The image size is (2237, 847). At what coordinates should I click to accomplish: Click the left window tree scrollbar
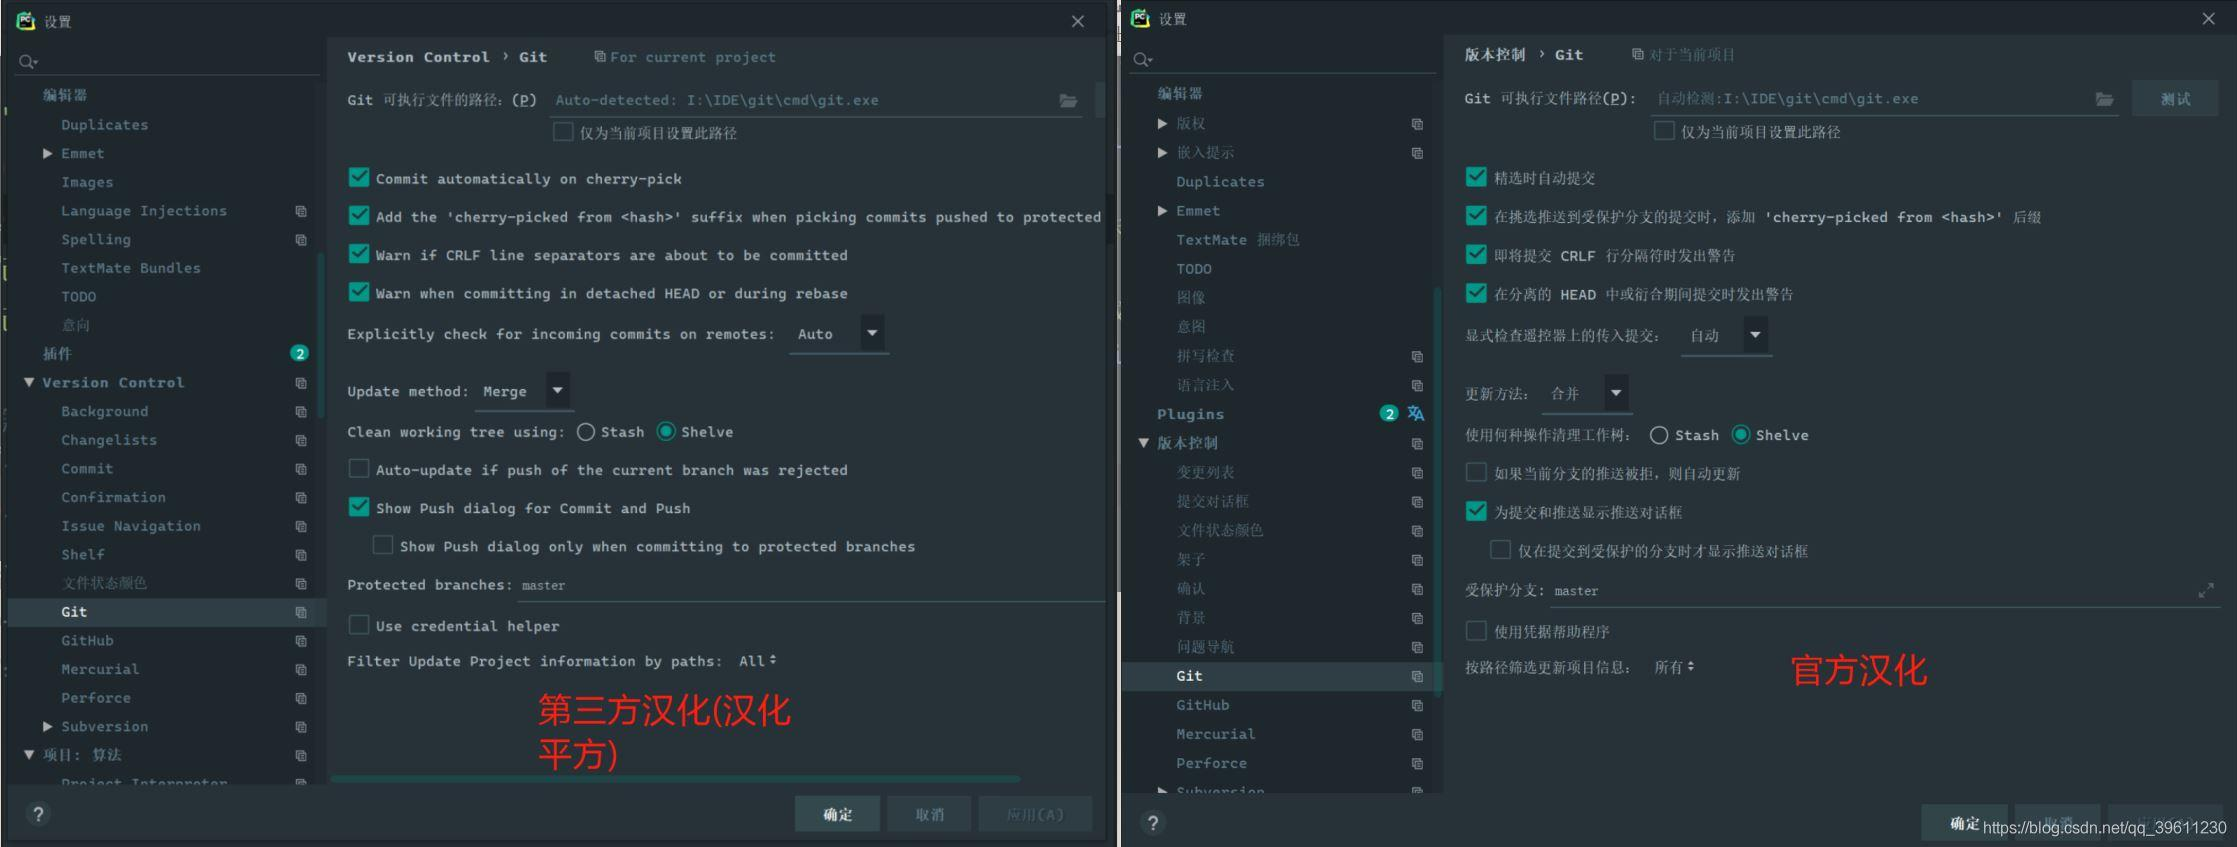[x=320, y=335]
